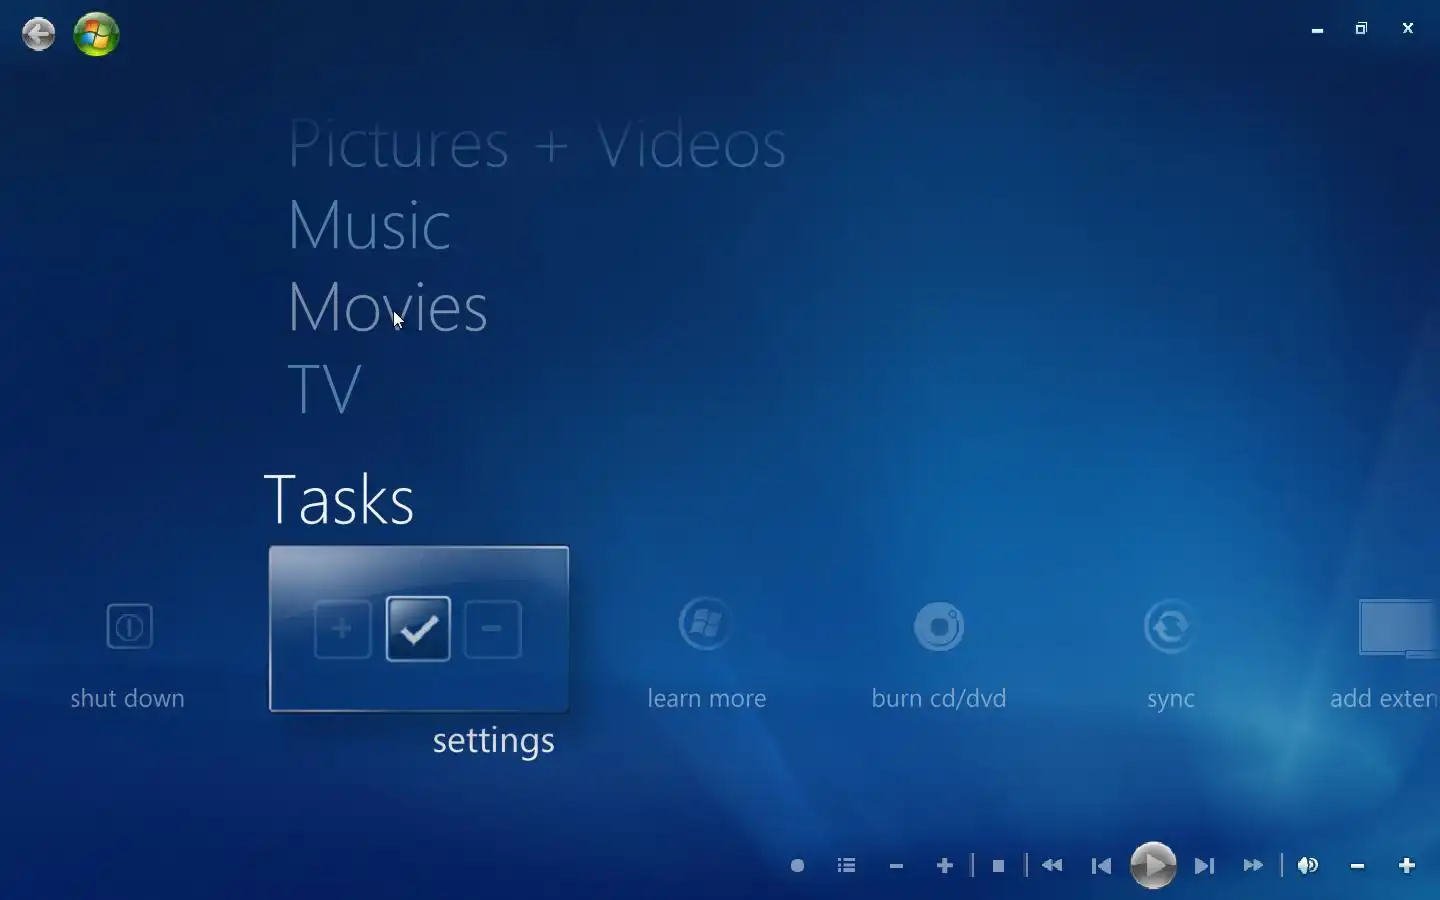Stop playback with the stop button
Viewport: 1440px width, 900px height.
998,866
